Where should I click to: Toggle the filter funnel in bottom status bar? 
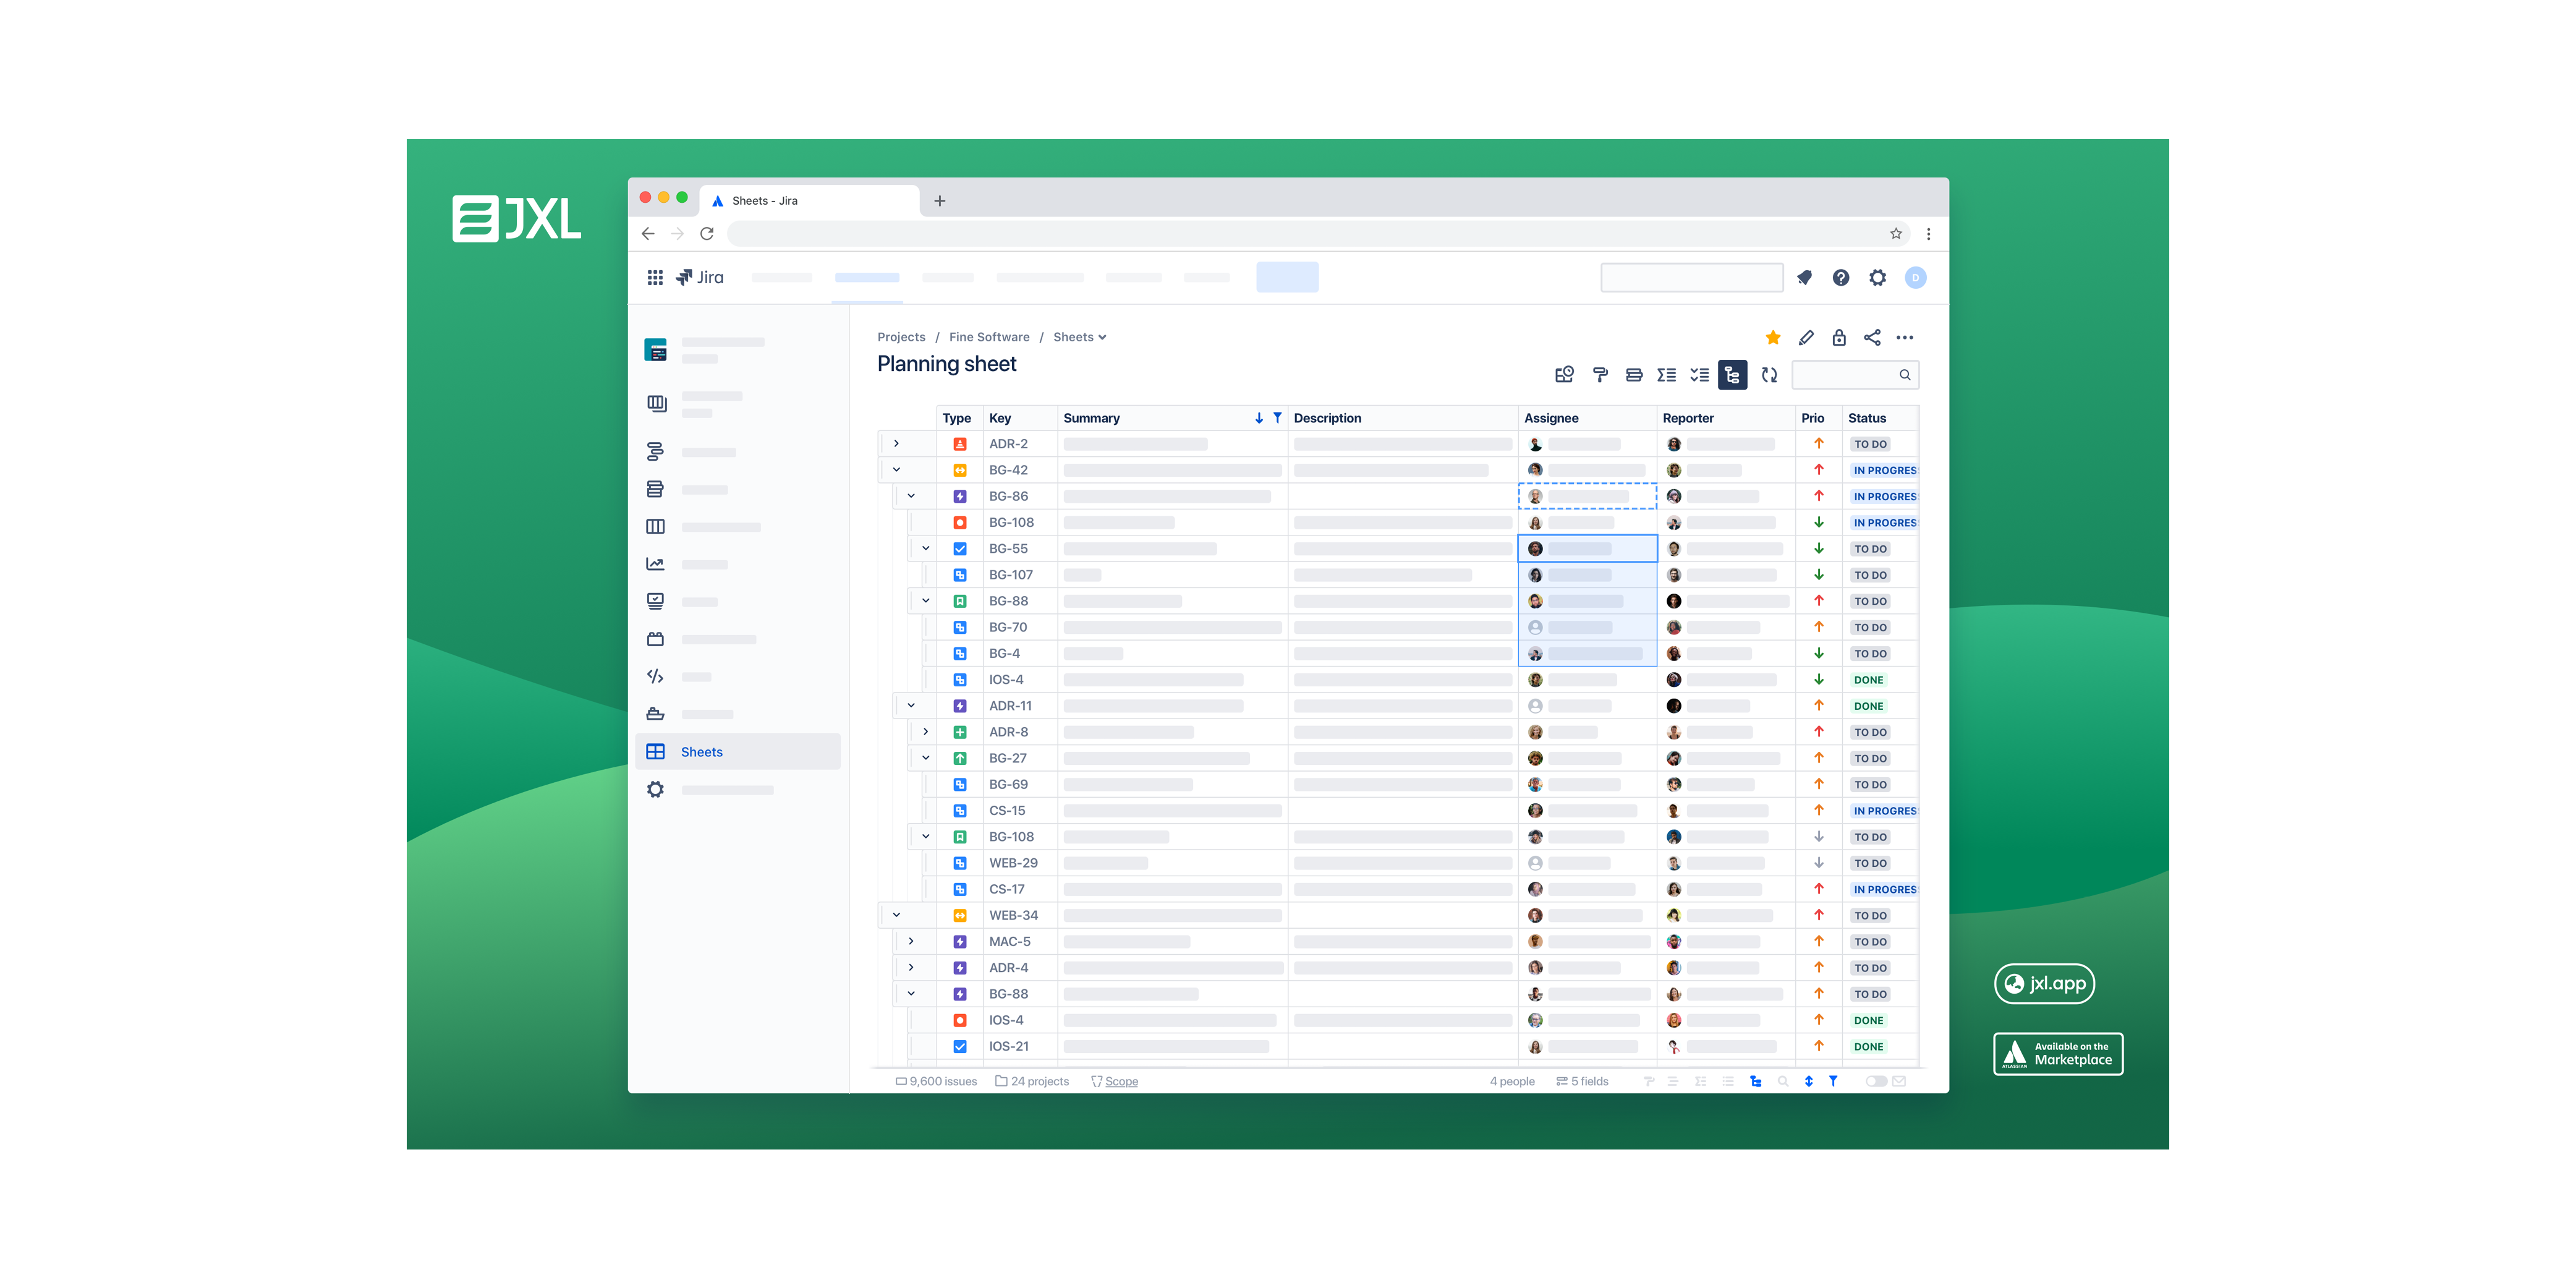click(1833, 1081)
